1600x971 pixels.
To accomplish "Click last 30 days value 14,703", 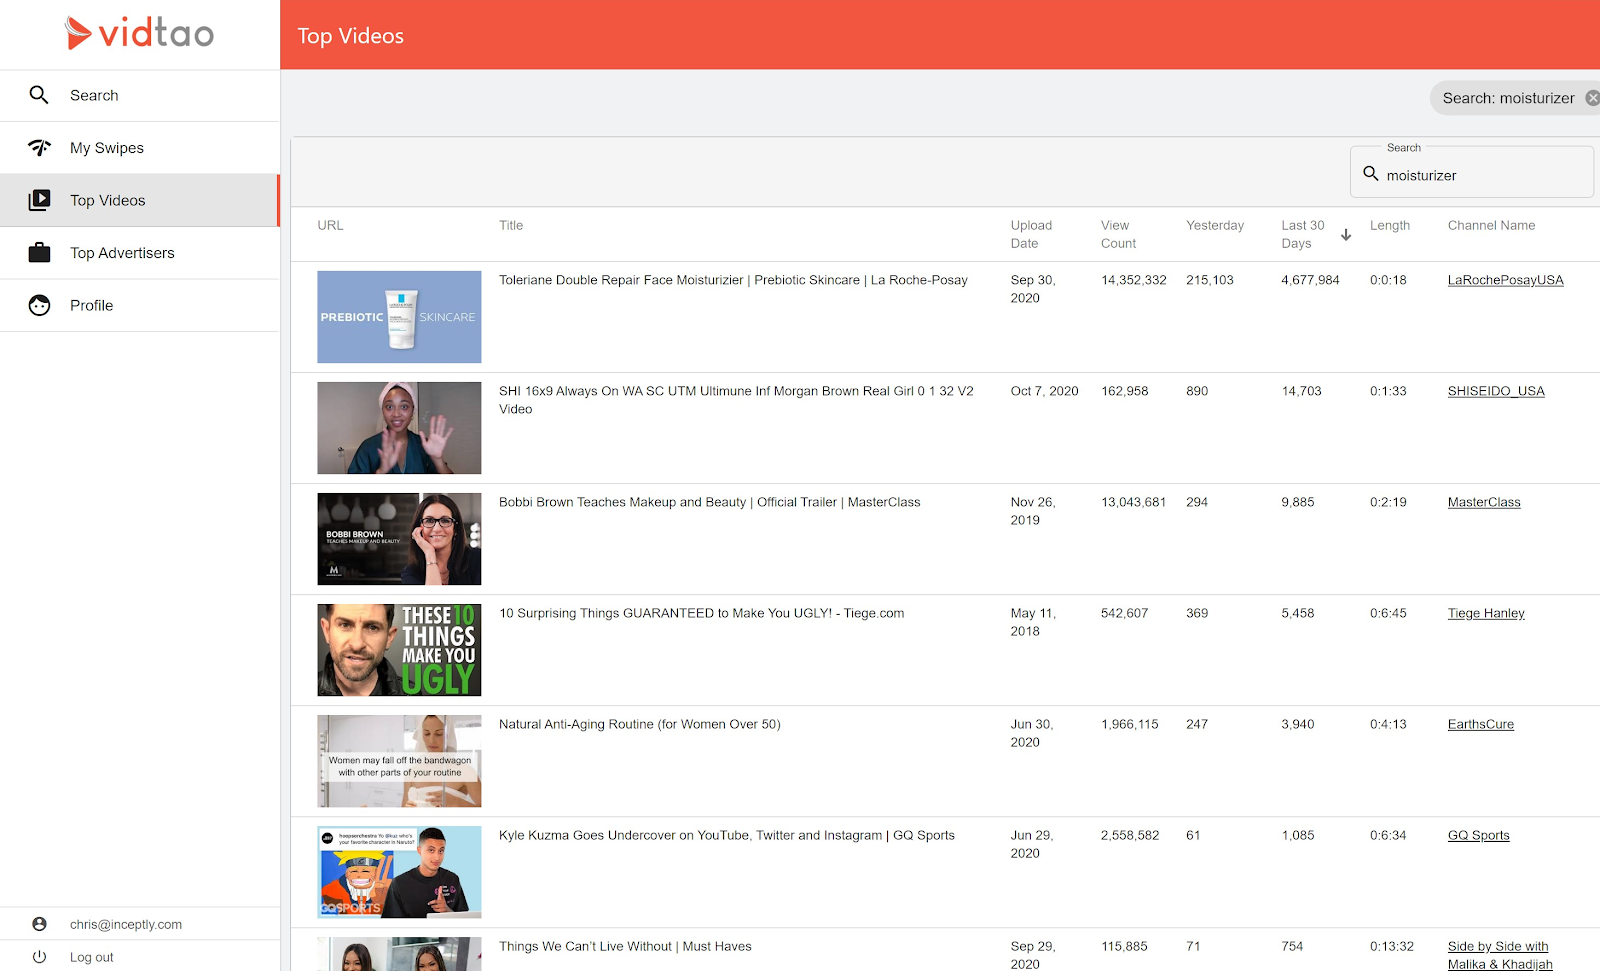I will [x=1301, y=391].
